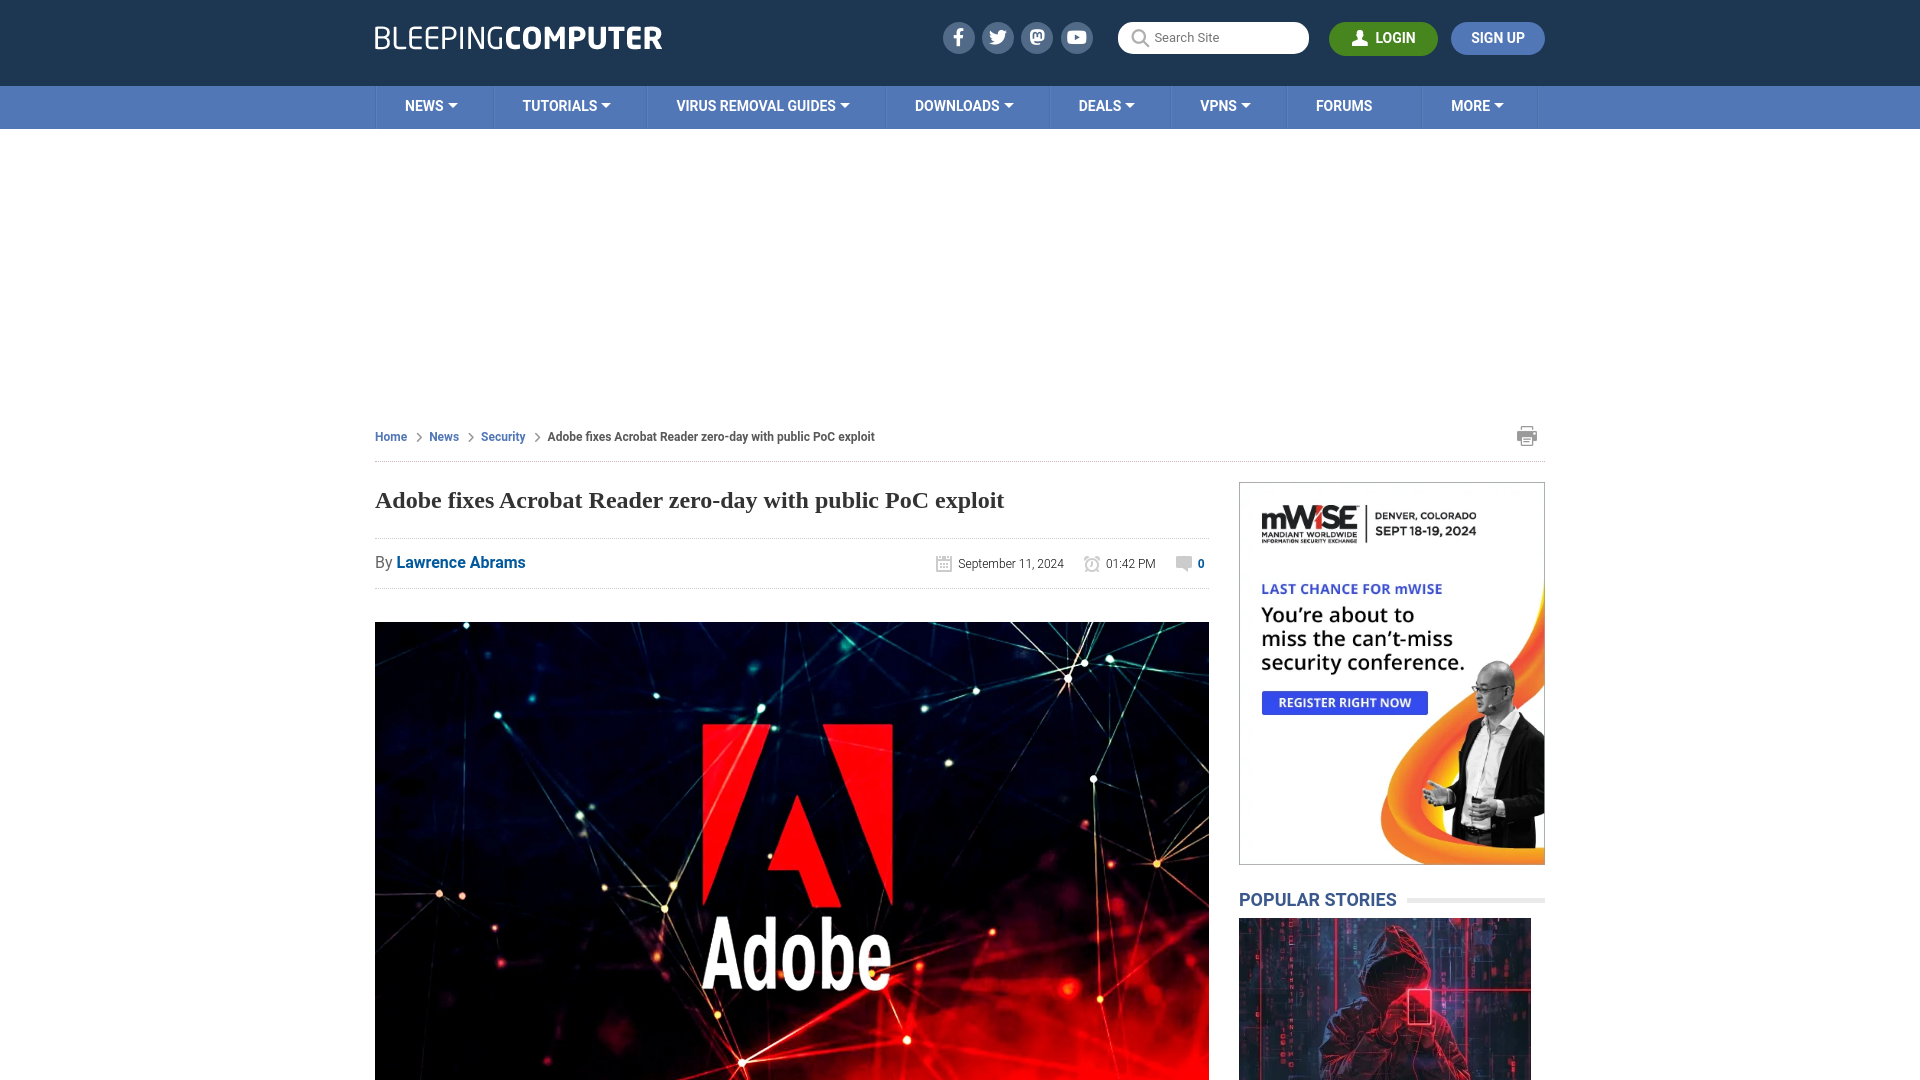This screenshot has height=1080, width=1920.
Task: Click the comment bubble icon
Action: (x=1184, y=563)
